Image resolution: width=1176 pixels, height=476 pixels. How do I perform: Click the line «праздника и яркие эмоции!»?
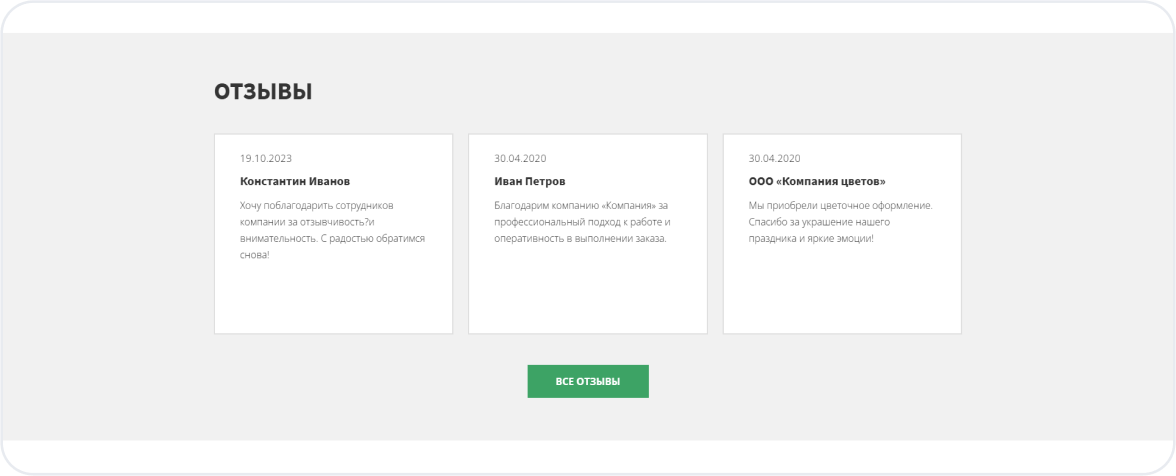tap(811, 239)
